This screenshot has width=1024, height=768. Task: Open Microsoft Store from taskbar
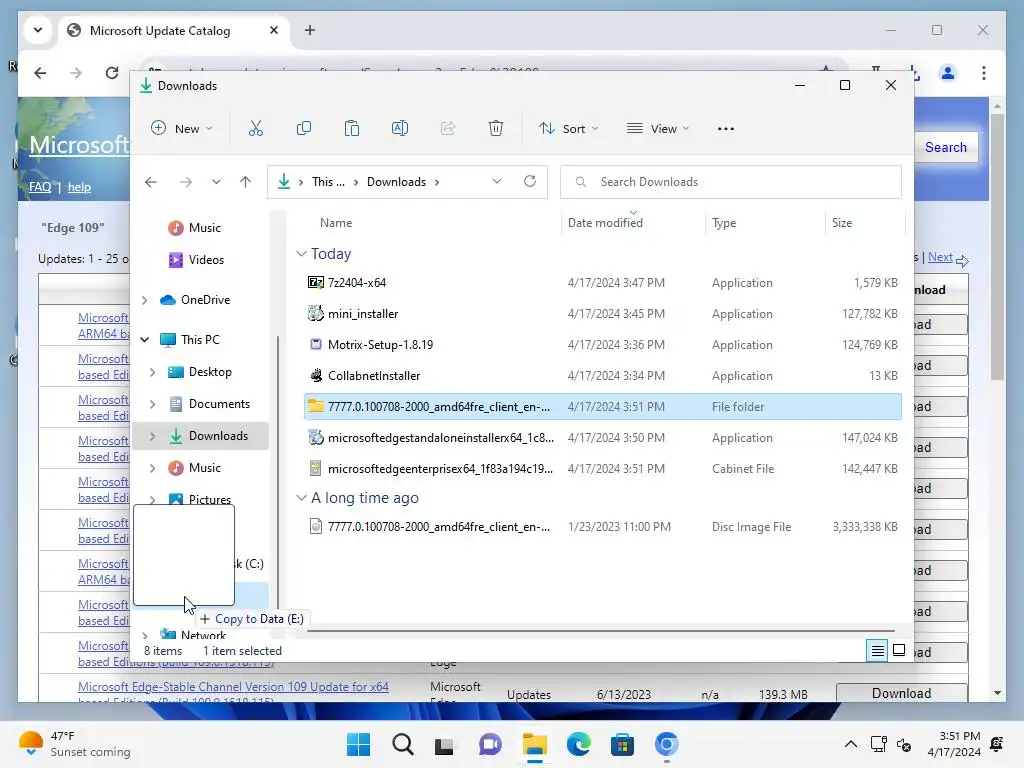[x=622, y=744]
